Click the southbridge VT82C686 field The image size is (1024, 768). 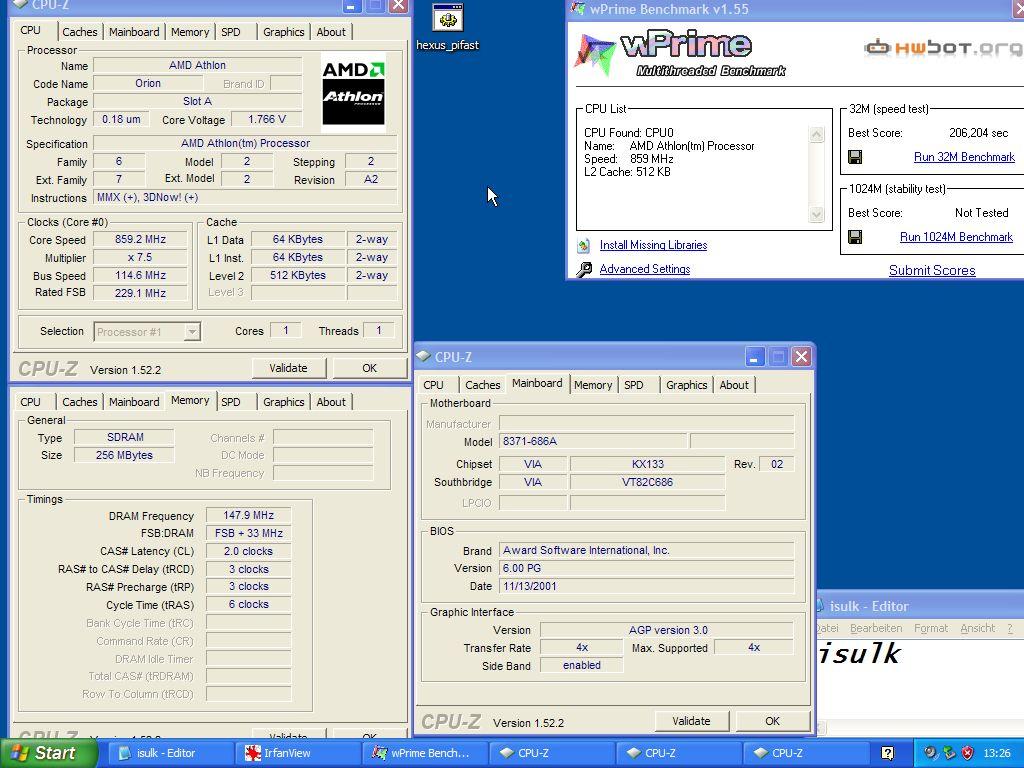point(647,483)
